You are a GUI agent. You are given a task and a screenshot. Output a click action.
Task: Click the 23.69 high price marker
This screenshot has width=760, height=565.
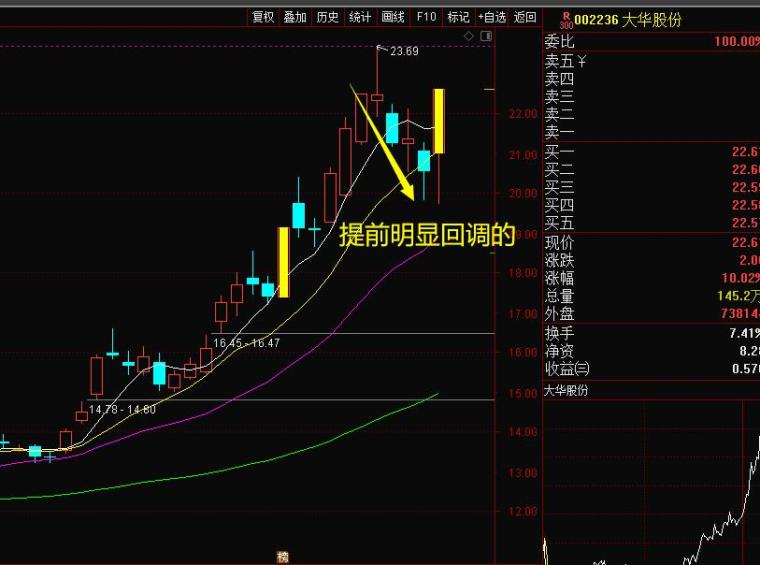404,51
